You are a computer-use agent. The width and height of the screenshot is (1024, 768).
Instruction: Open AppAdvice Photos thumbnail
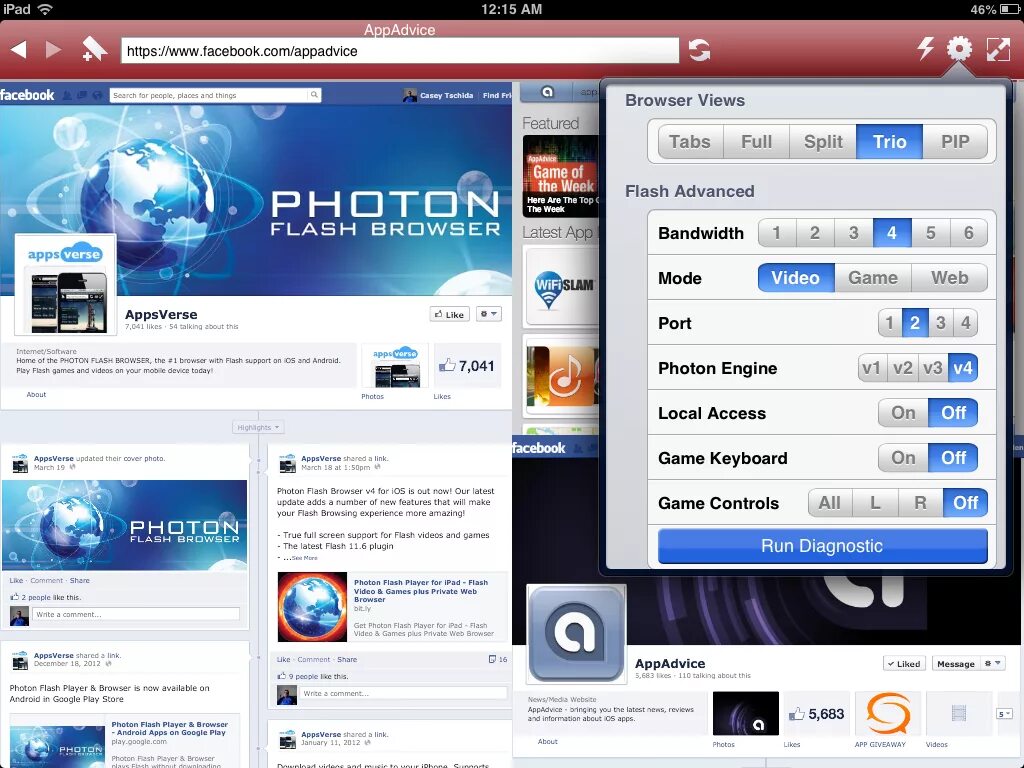click(x=745, y=714)
